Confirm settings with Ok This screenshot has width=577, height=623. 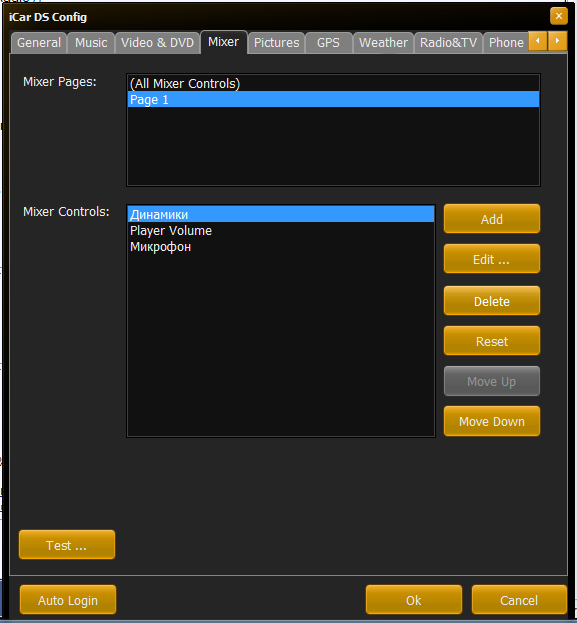pyautogui.click(x=414, y=600)
